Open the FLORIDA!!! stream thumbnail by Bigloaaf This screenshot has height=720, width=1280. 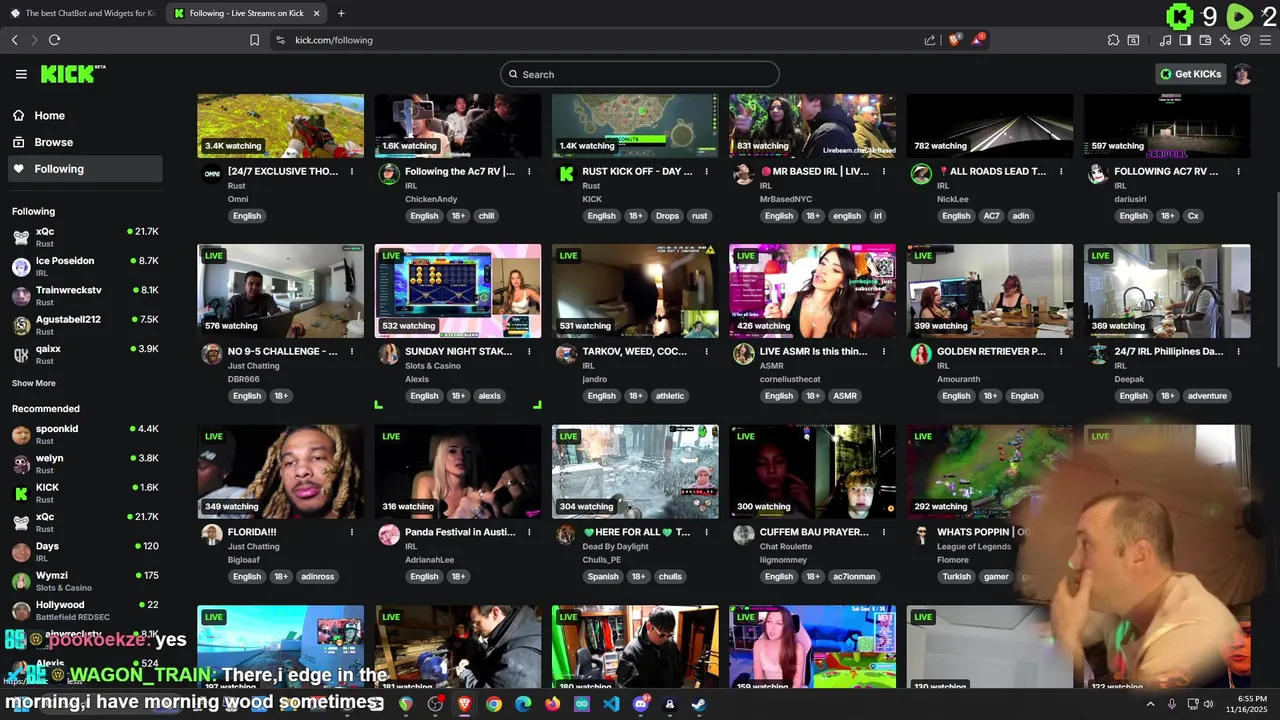[x=281, y=472]
